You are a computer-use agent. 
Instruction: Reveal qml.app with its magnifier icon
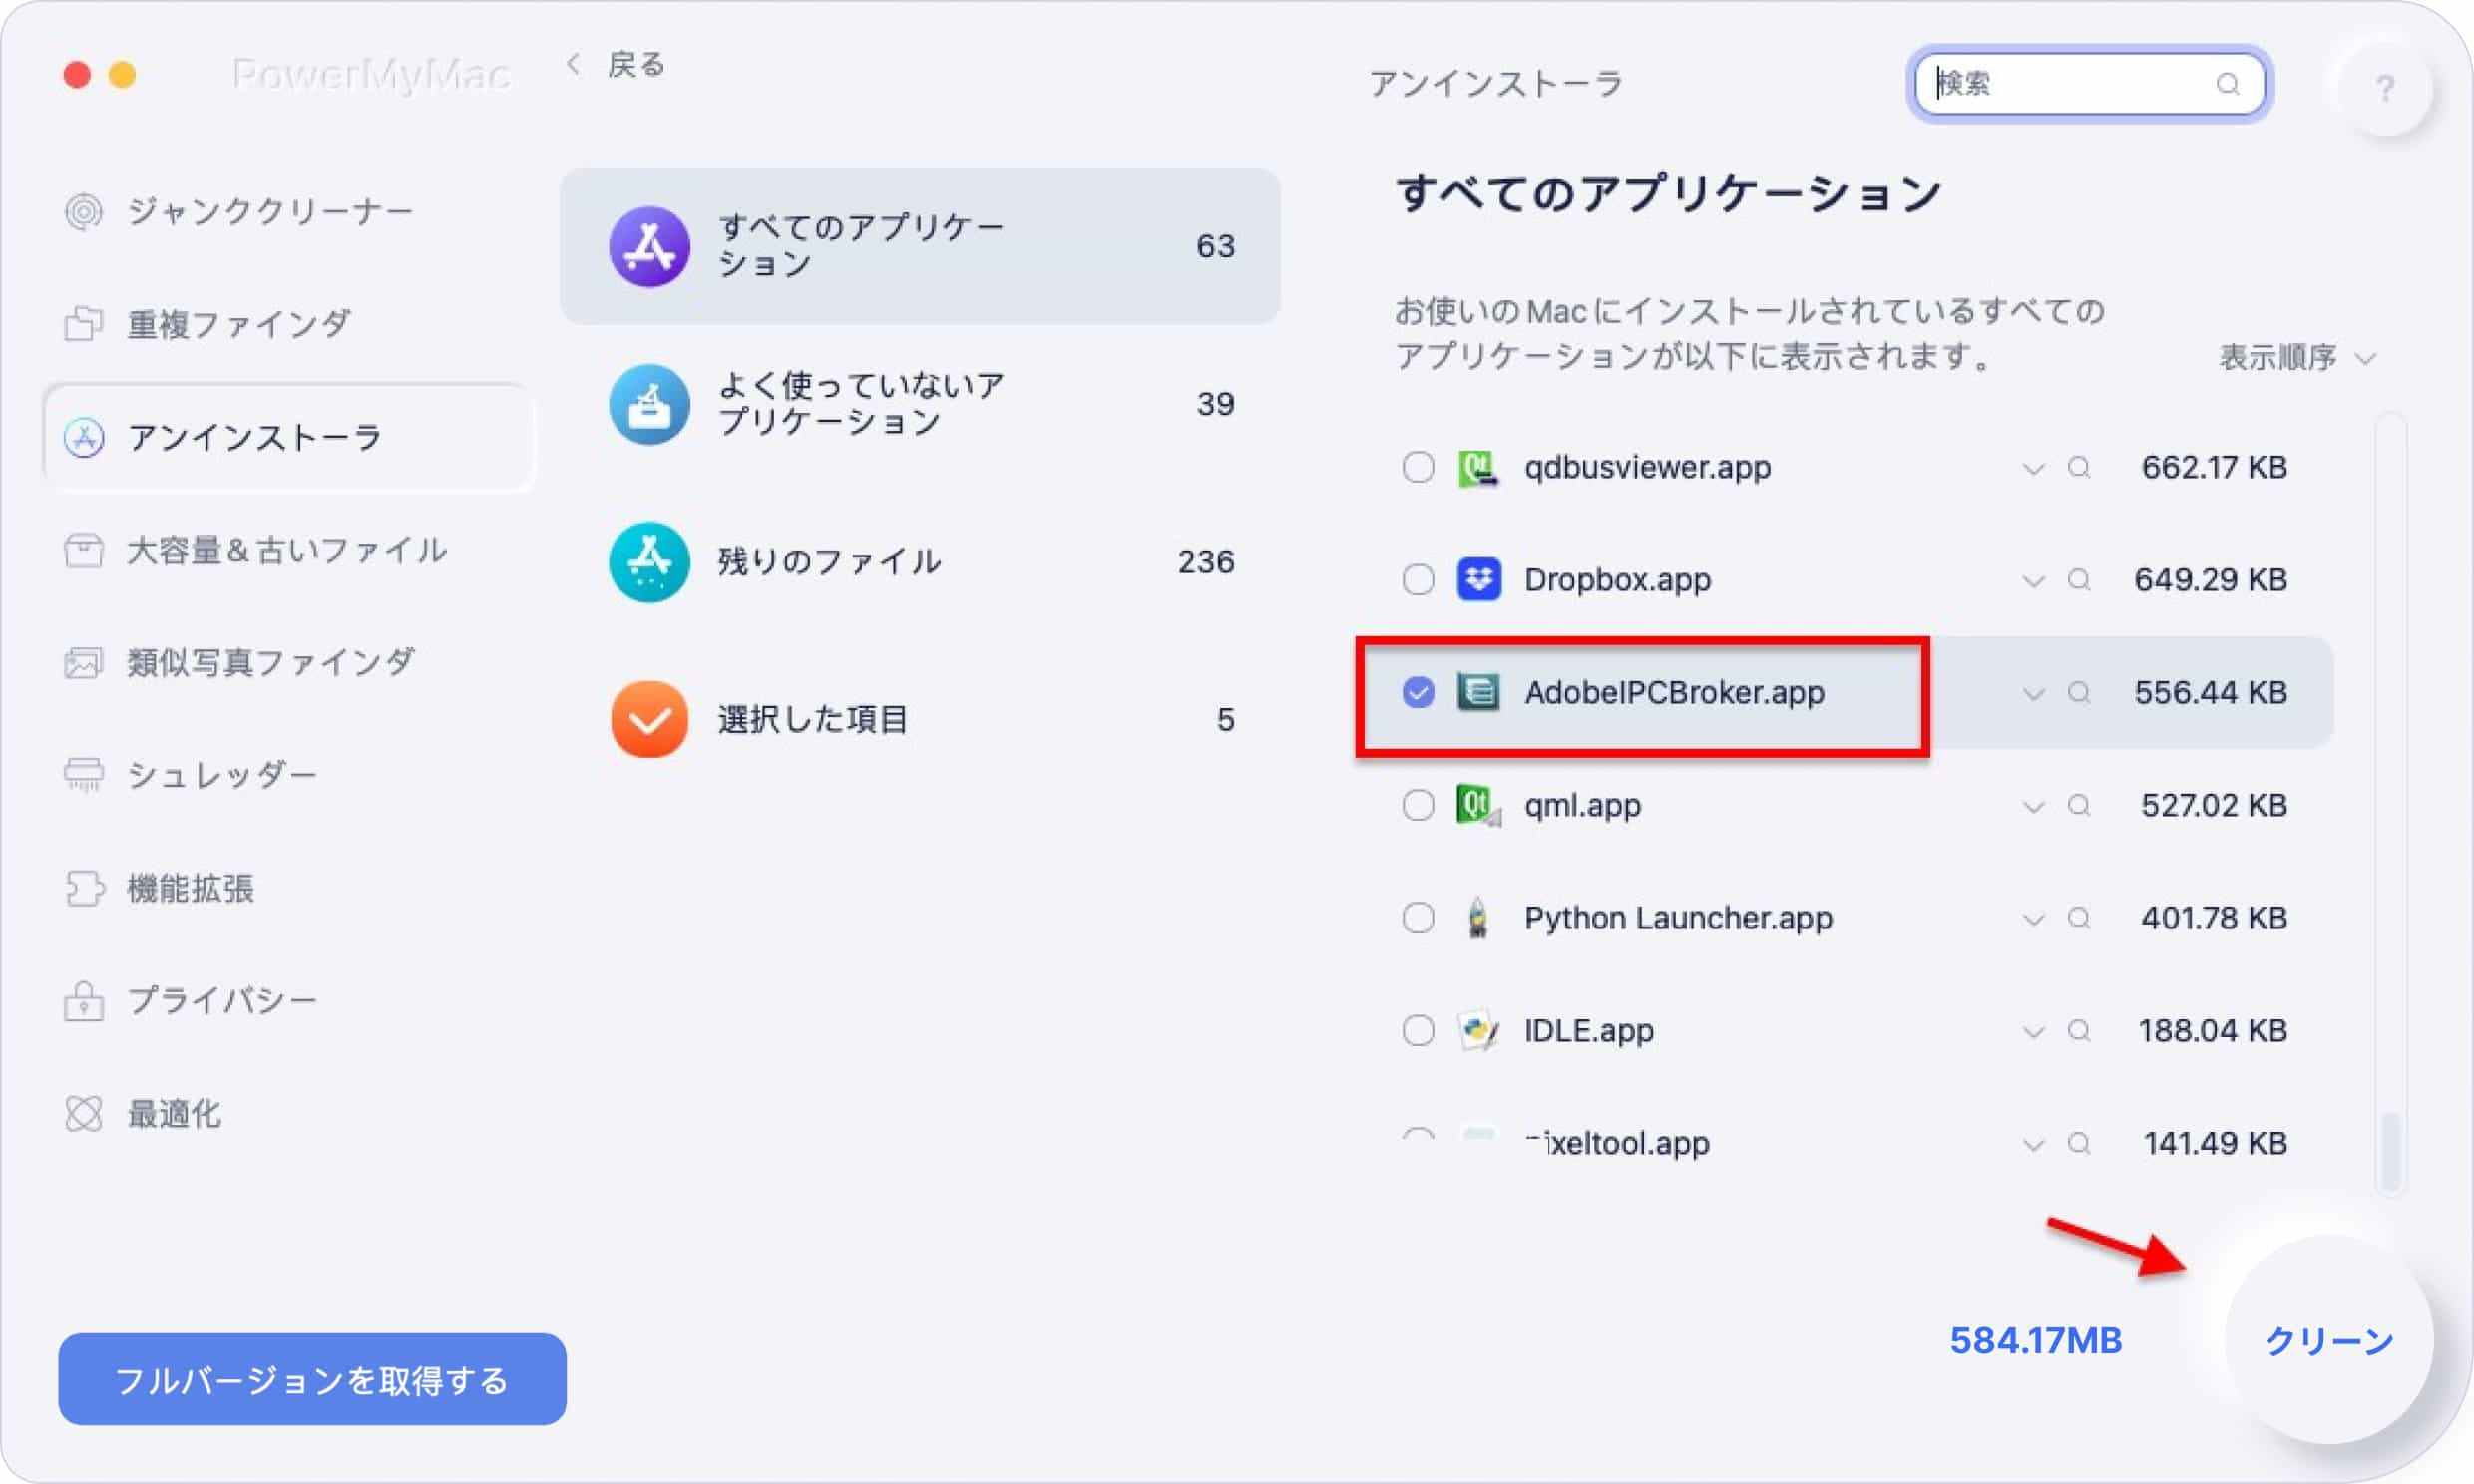pyautogui.click(x=2079, y=805)
